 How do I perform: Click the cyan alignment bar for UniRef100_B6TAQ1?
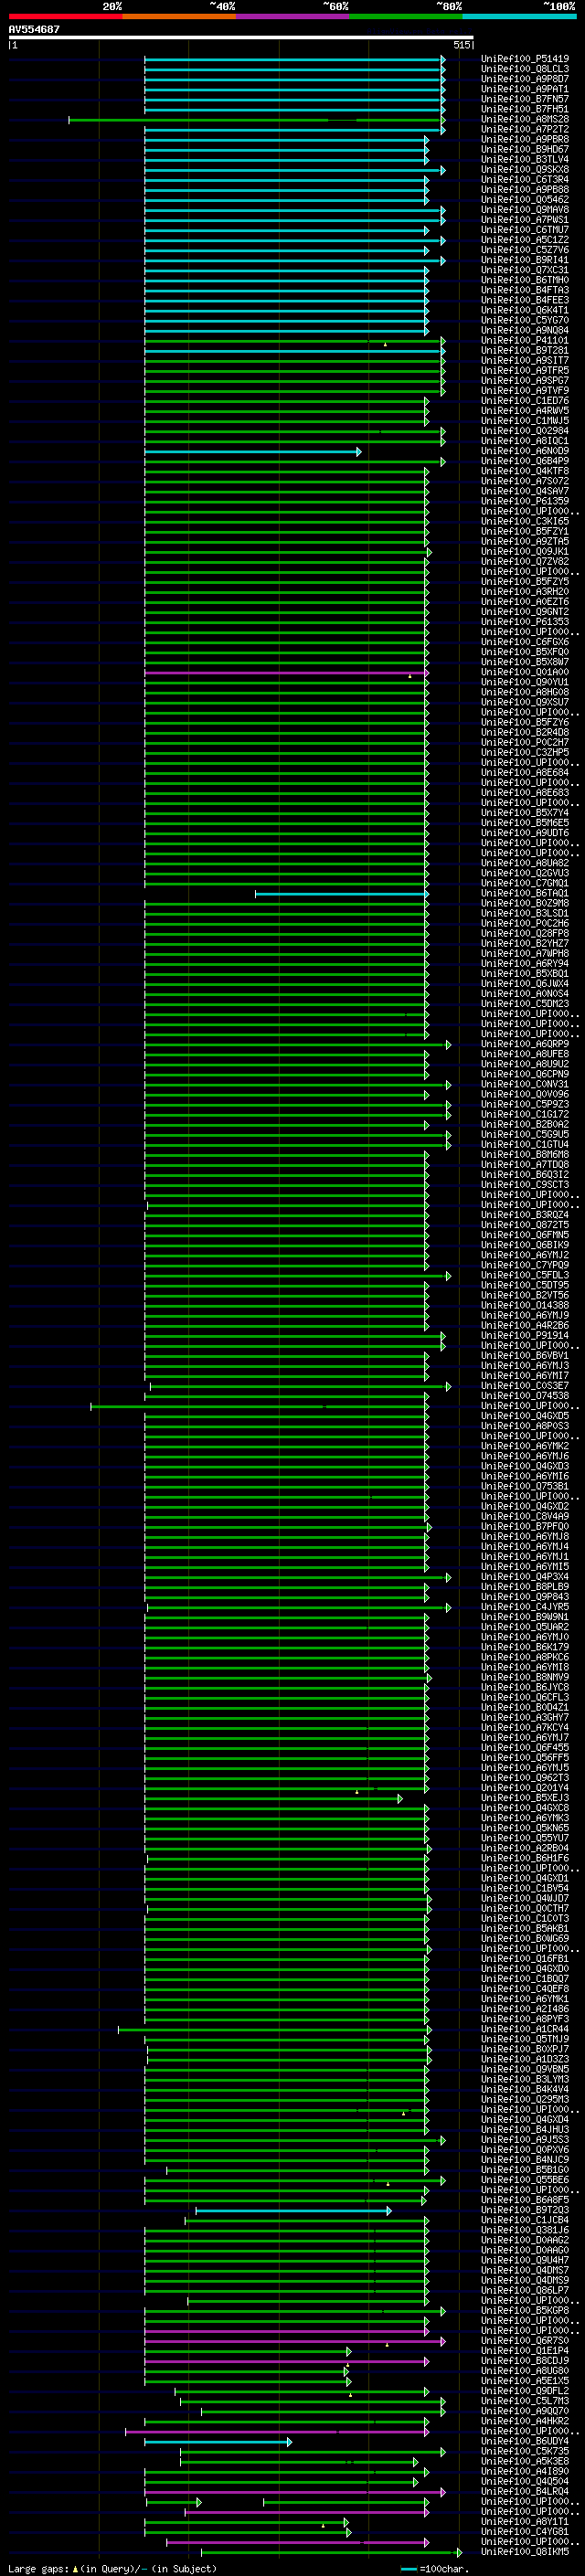coord(342,894)
